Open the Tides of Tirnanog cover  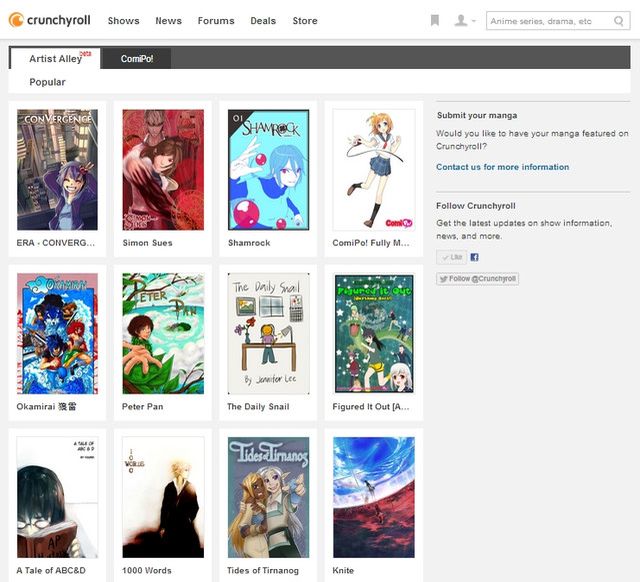[x=268, y=497]
